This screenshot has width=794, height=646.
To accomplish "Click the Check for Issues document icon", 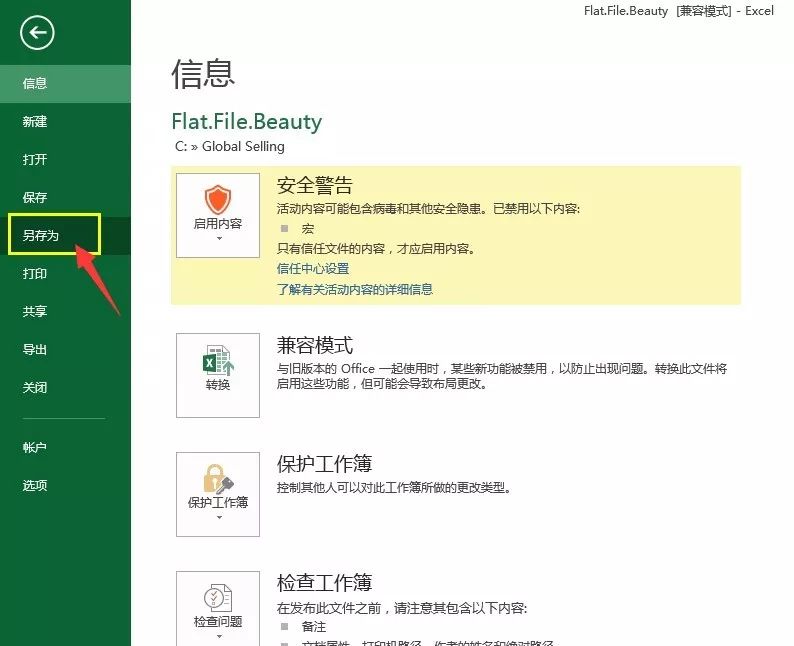I will [x=218, y=598].
